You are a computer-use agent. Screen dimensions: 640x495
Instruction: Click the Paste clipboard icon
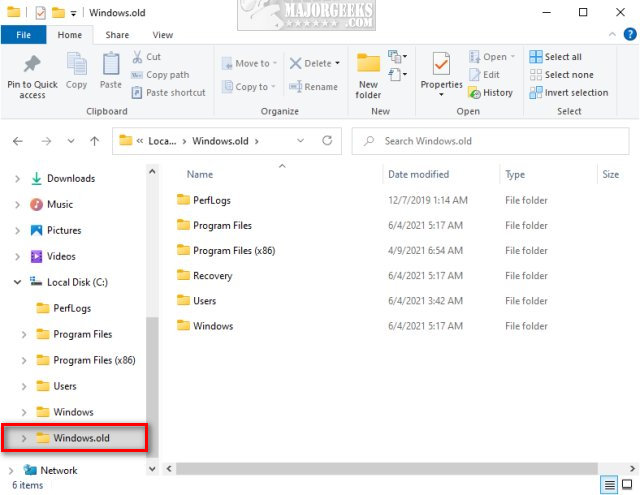tap(111, 64)
